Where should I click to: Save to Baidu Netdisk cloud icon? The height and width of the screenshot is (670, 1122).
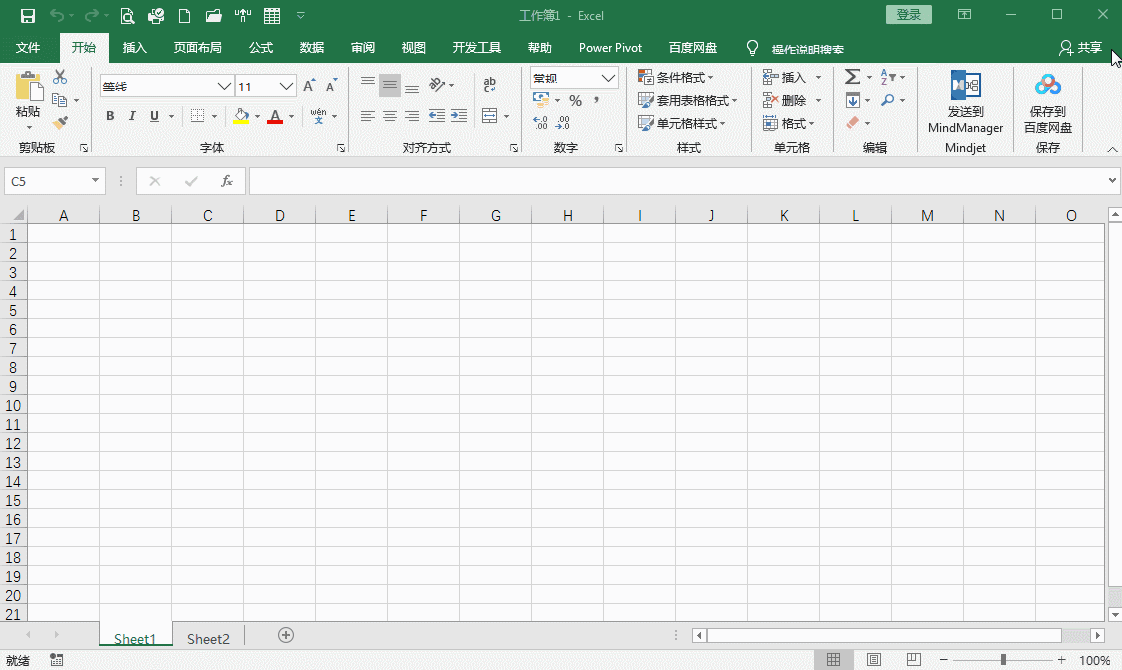[1048, 85]
